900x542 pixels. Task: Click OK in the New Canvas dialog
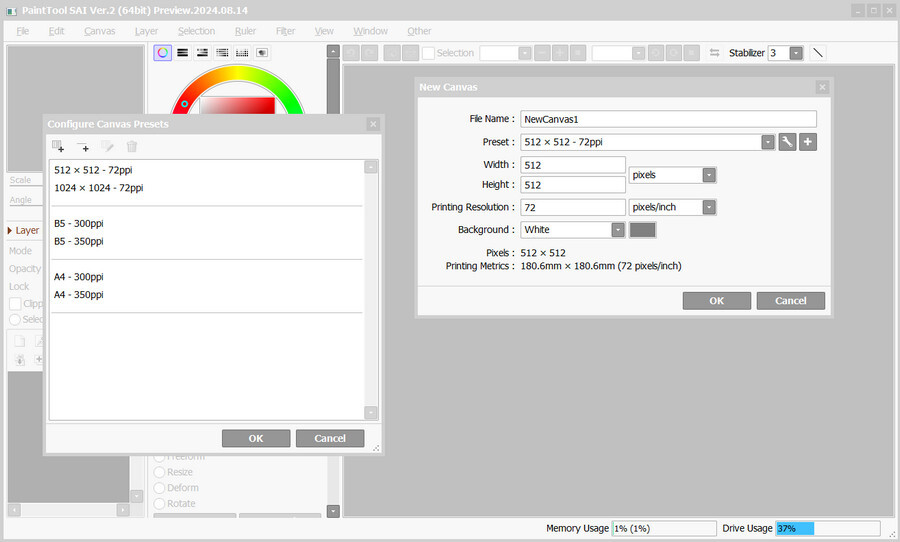click(716, 301)
